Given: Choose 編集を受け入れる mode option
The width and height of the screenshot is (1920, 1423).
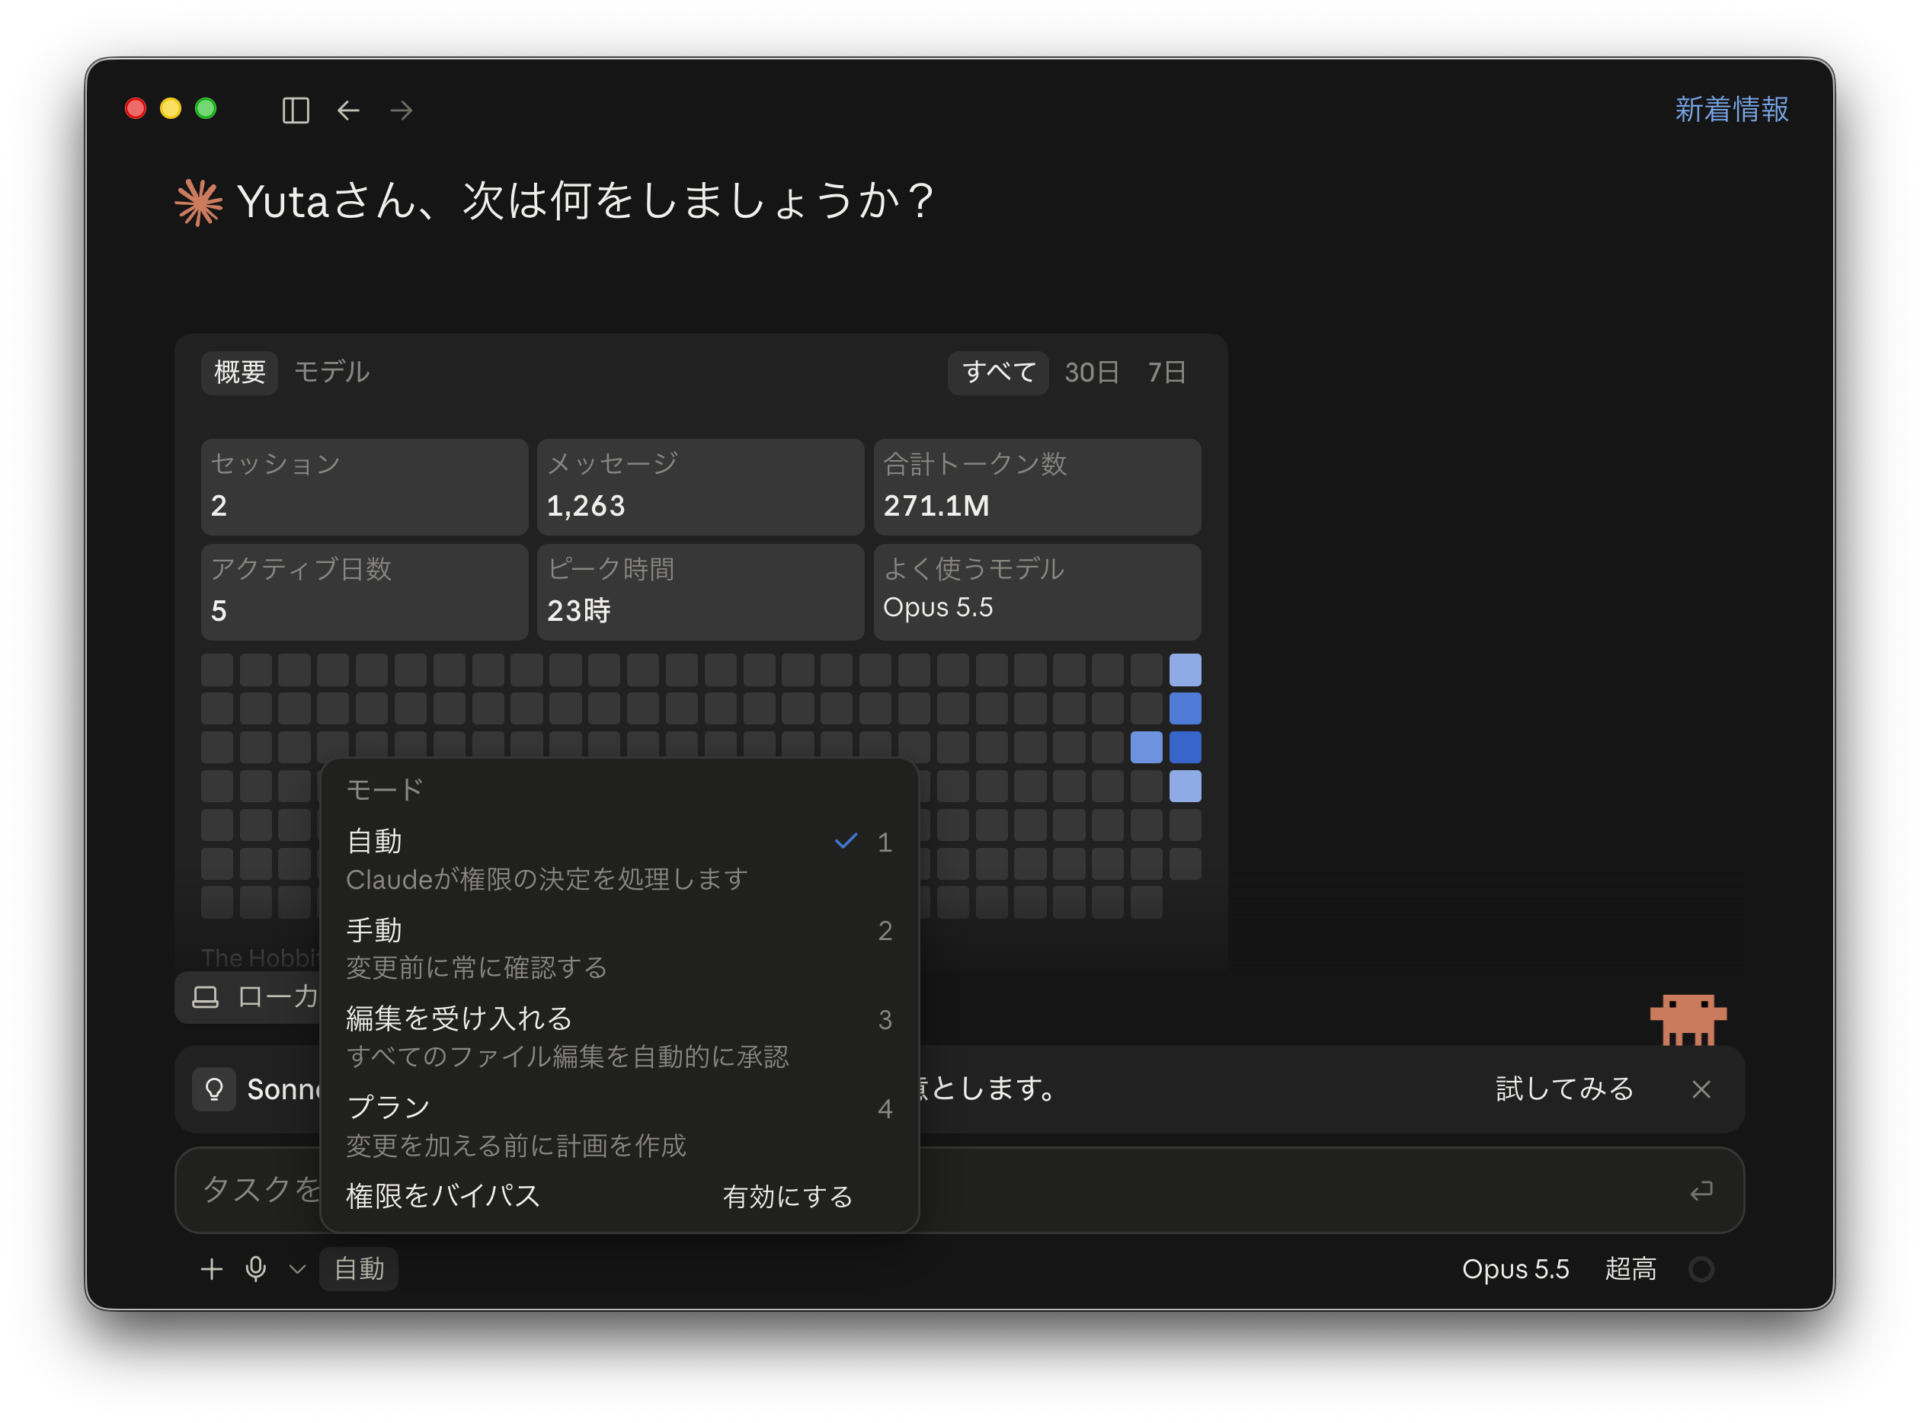Looking at the screenshot, I should [619, 1037].
